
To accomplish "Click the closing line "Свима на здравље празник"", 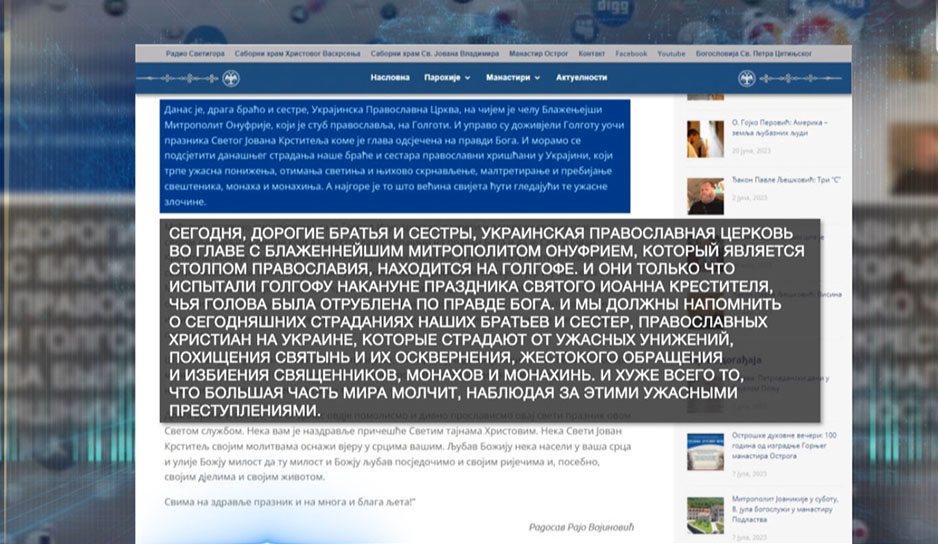I will pyautogui.click(x=290, y=502).
